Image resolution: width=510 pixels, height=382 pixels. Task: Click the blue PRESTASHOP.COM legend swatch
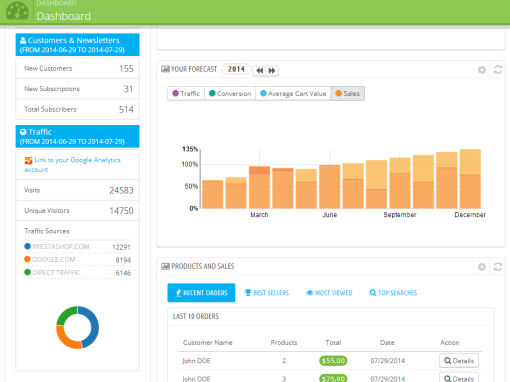(x=27, y=246)
